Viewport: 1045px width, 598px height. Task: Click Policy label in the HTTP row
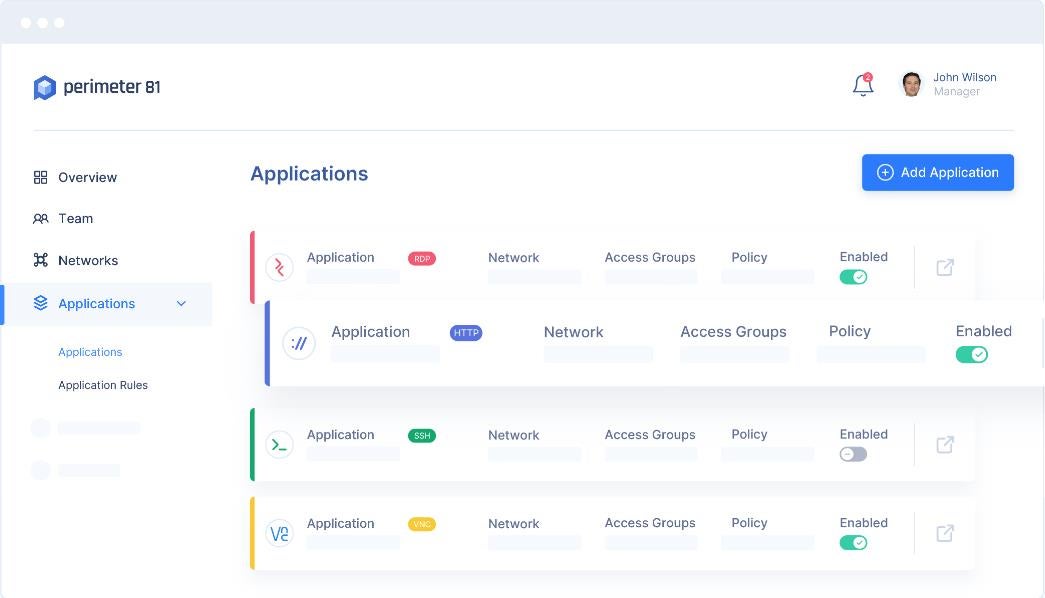coord(850,331)
